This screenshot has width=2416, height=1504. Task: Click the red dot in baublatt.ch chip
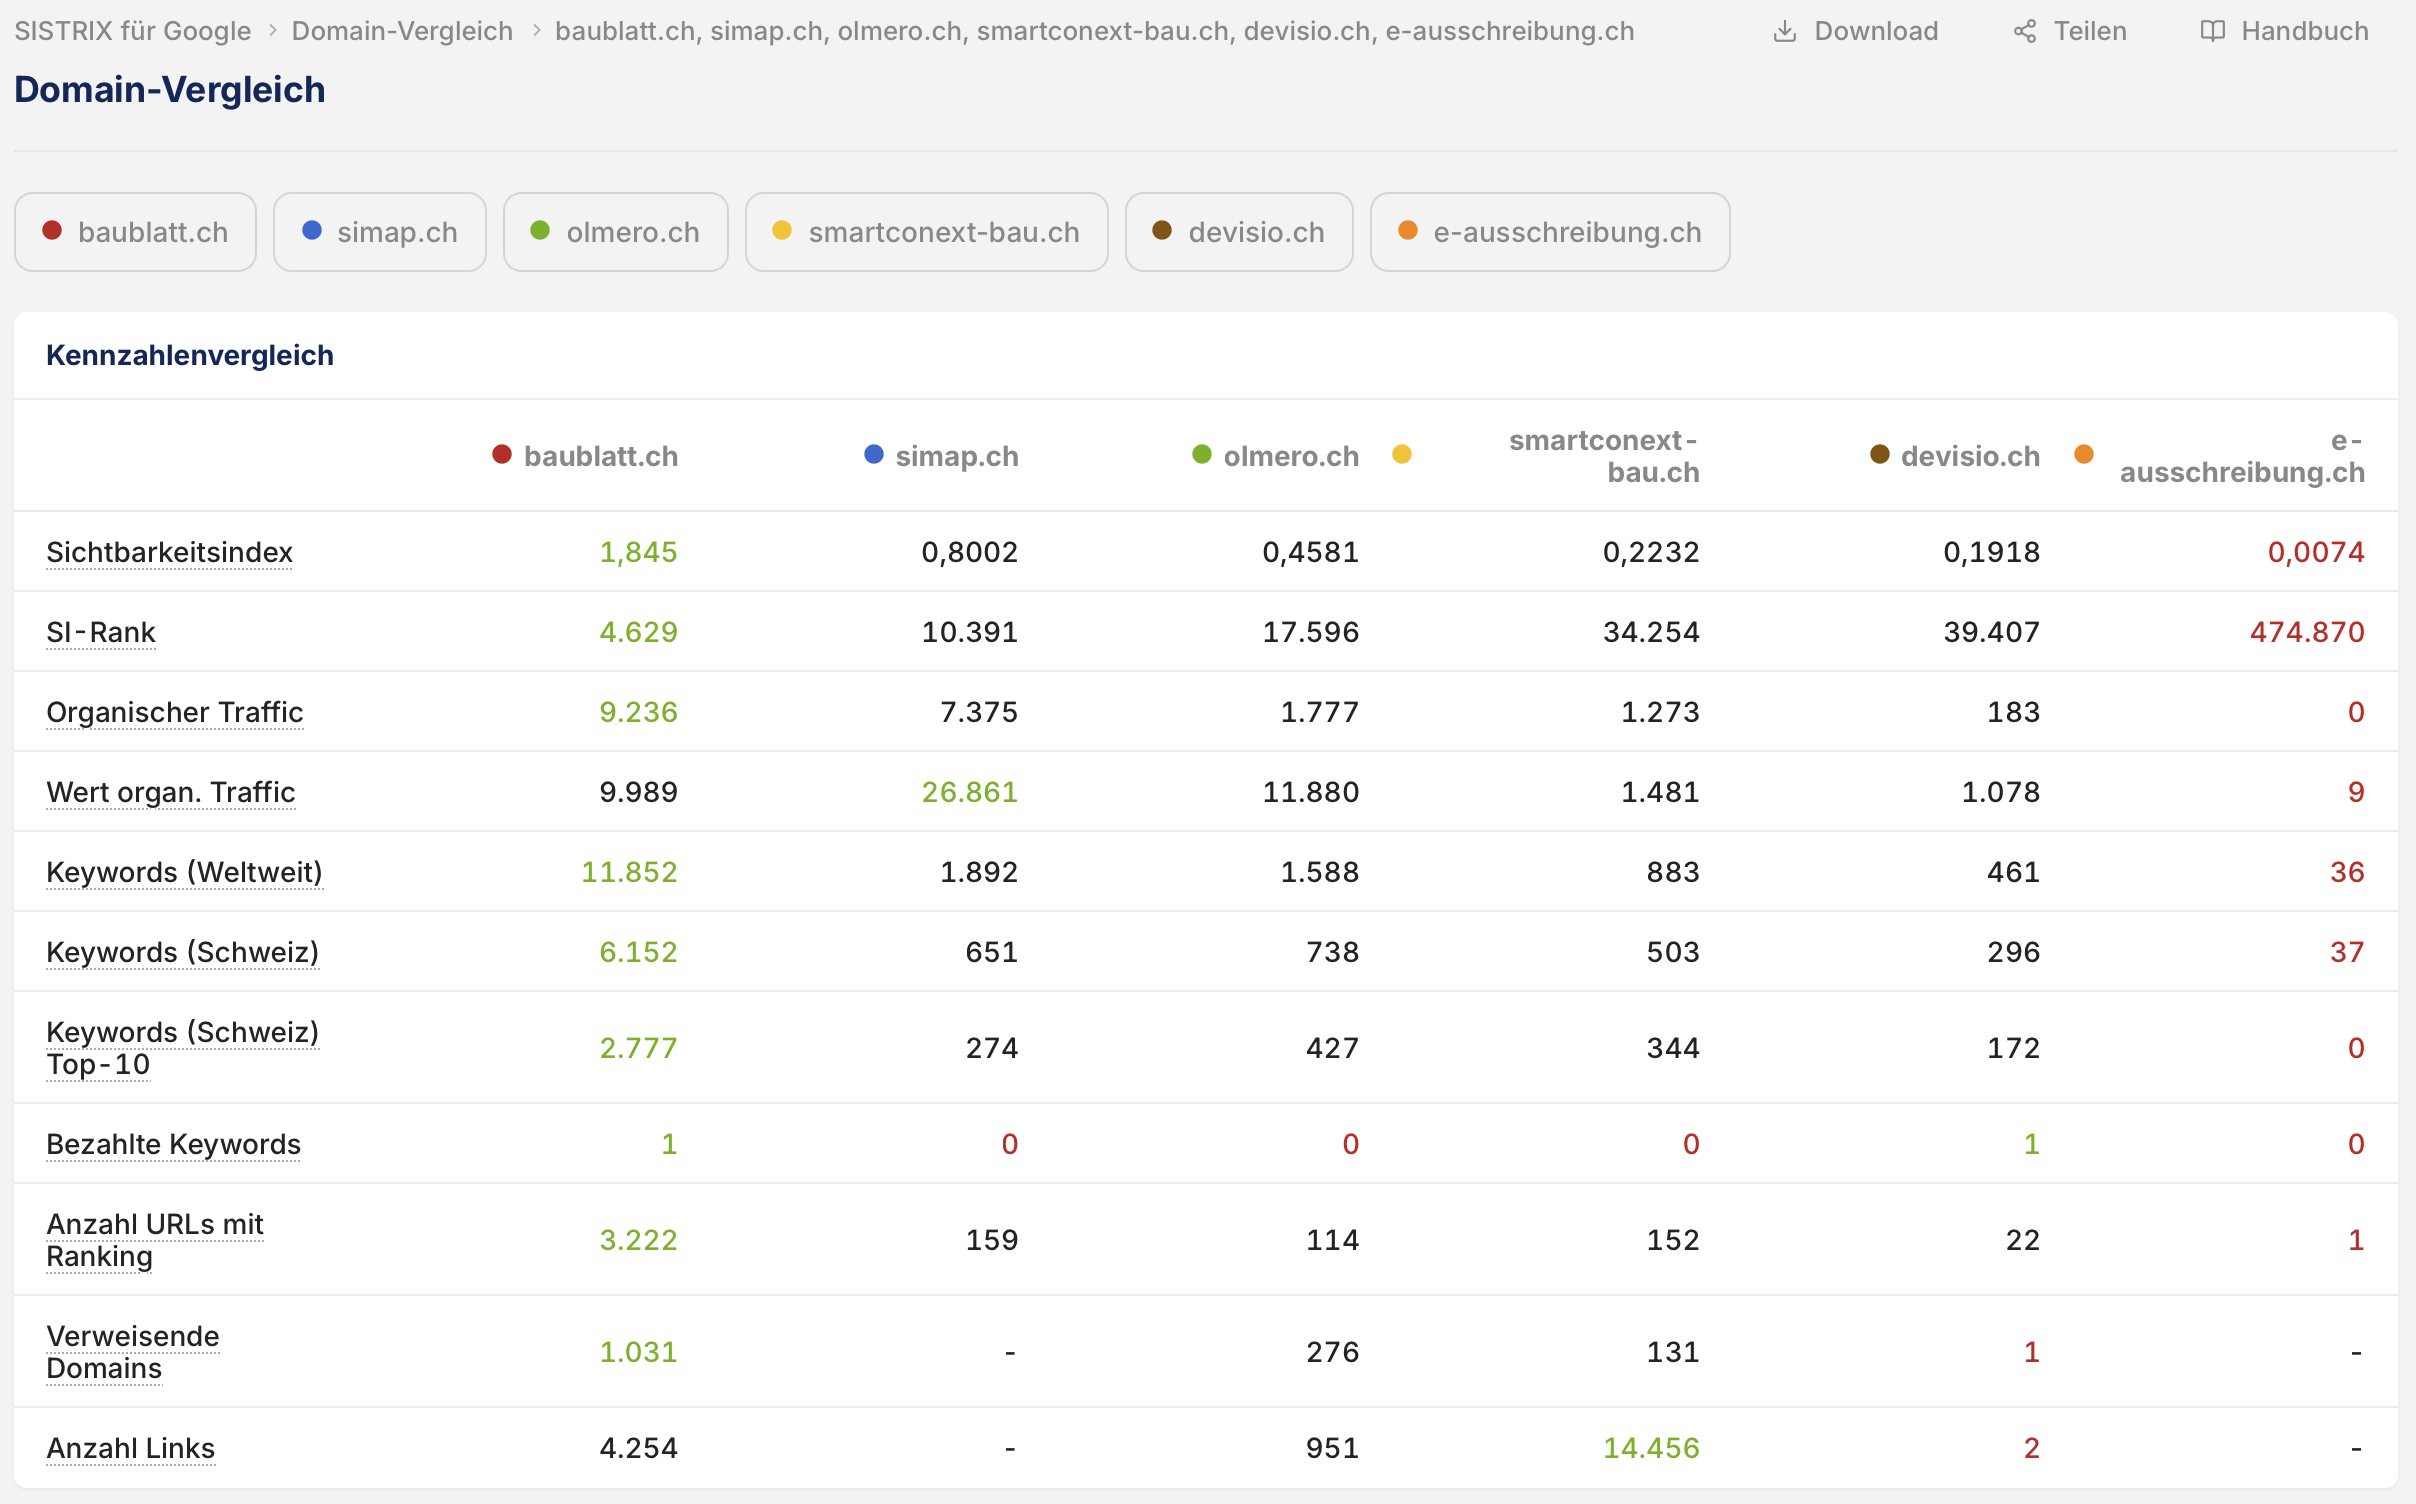tap(52, 231)
